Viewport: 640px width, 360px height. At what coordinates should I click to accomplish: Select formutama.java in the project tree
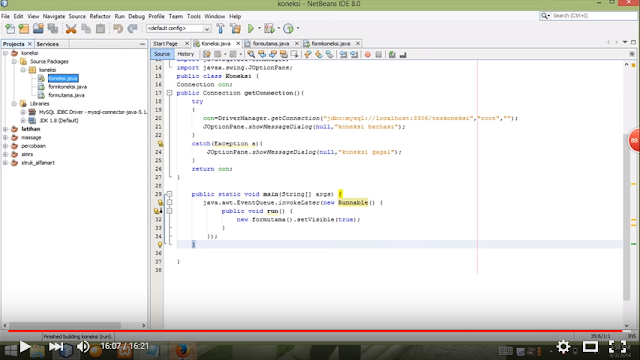point(66,95)
